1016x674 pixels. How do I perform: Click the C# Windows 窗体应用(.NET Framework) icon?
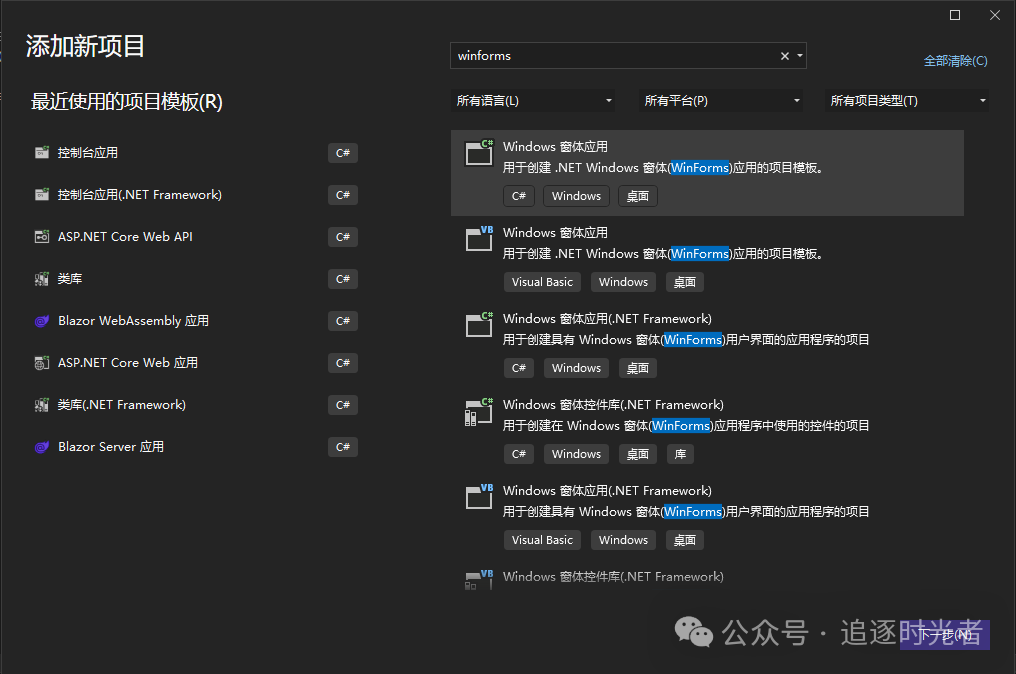tap(479, 325)
